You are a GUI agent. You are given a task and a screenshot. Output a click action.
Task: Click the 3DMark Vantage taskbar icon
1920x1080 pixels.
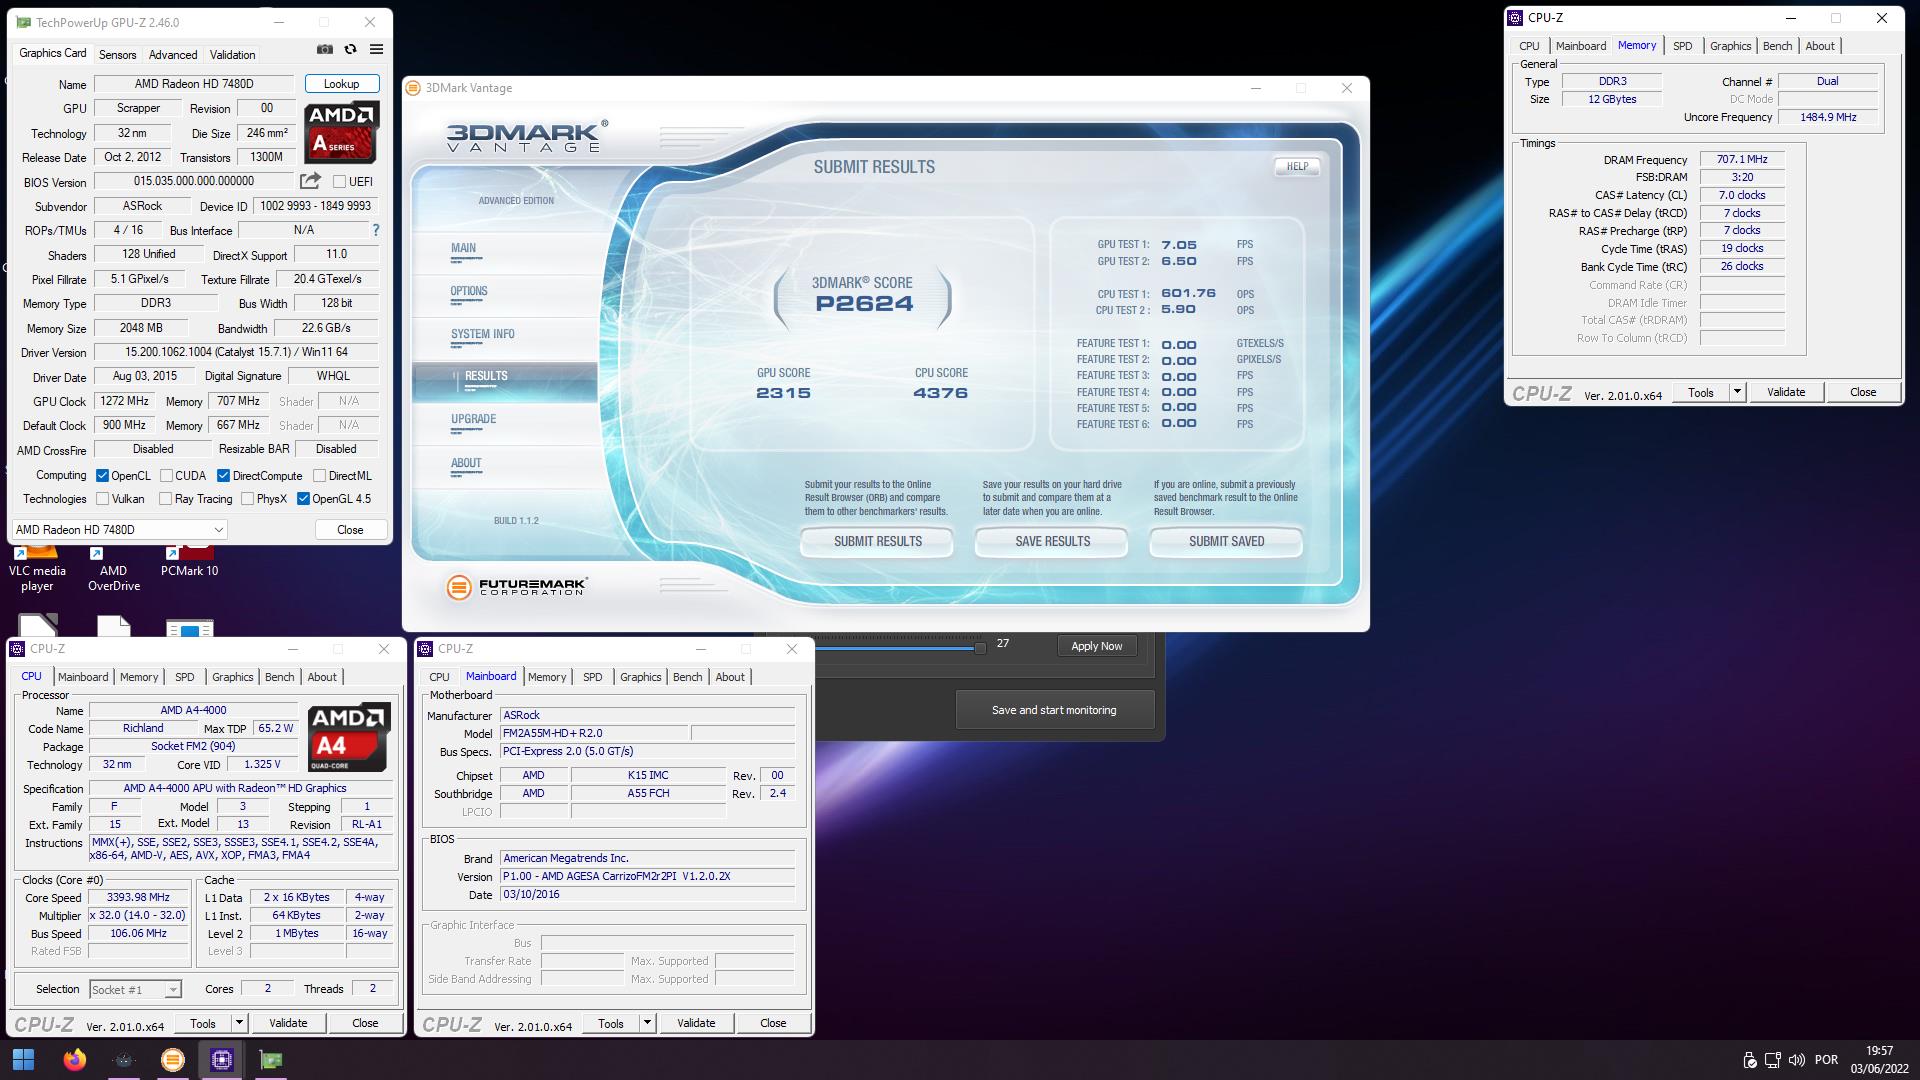[173, 1059]
